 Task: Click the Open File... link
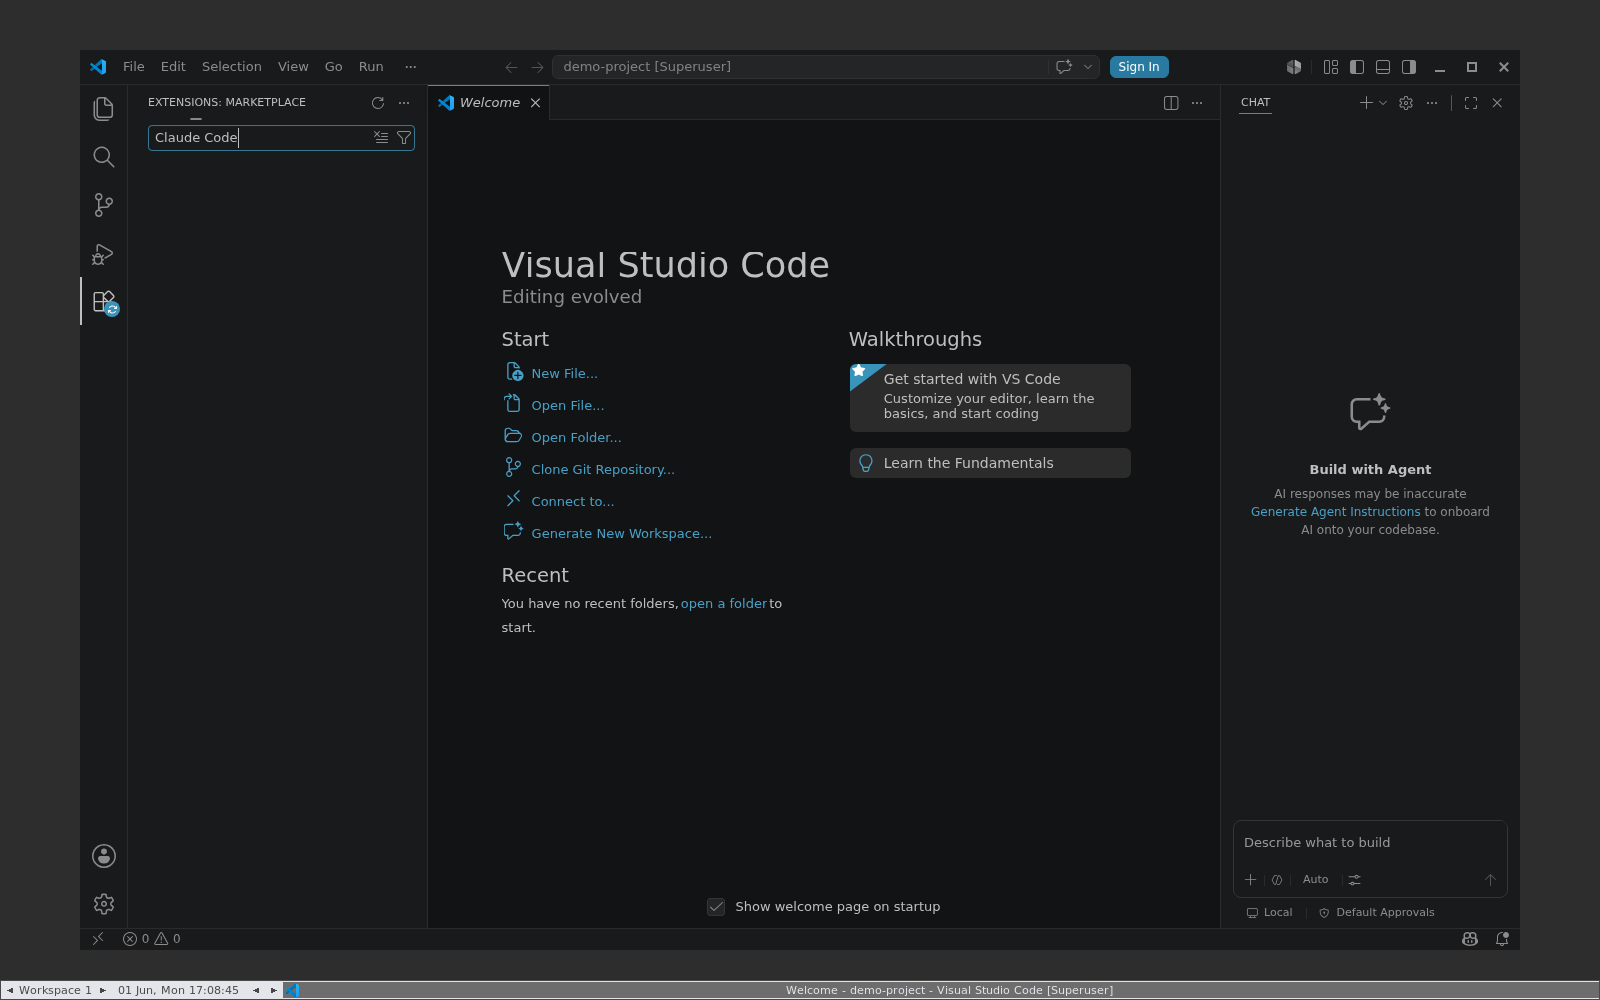click(x=567, y=406)
